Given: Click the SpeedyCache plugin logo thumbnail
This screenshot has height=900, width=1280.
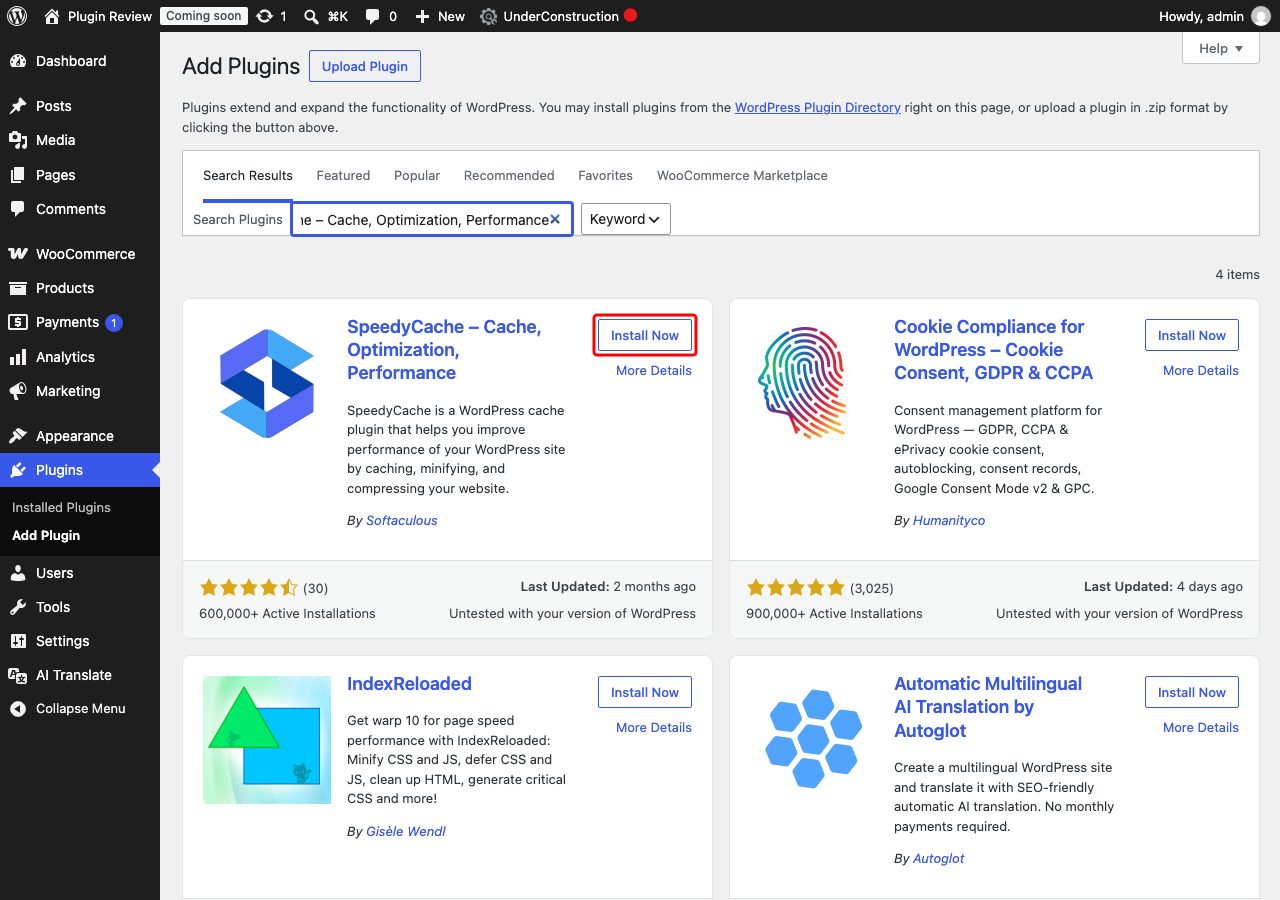Looking at the screenshot, I should [x=267, y=384].
